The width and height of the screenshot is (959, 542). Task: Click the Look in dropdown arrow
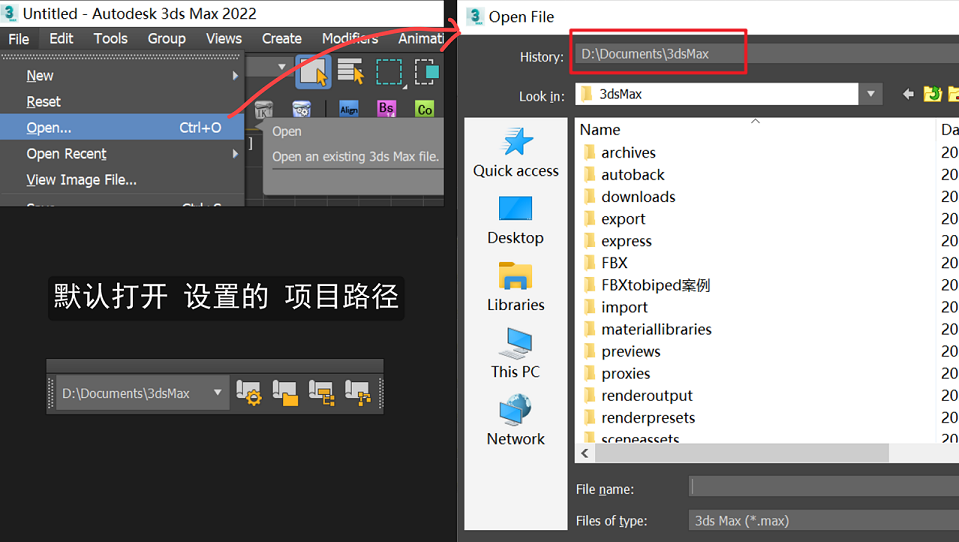click(x=871, y=94)
